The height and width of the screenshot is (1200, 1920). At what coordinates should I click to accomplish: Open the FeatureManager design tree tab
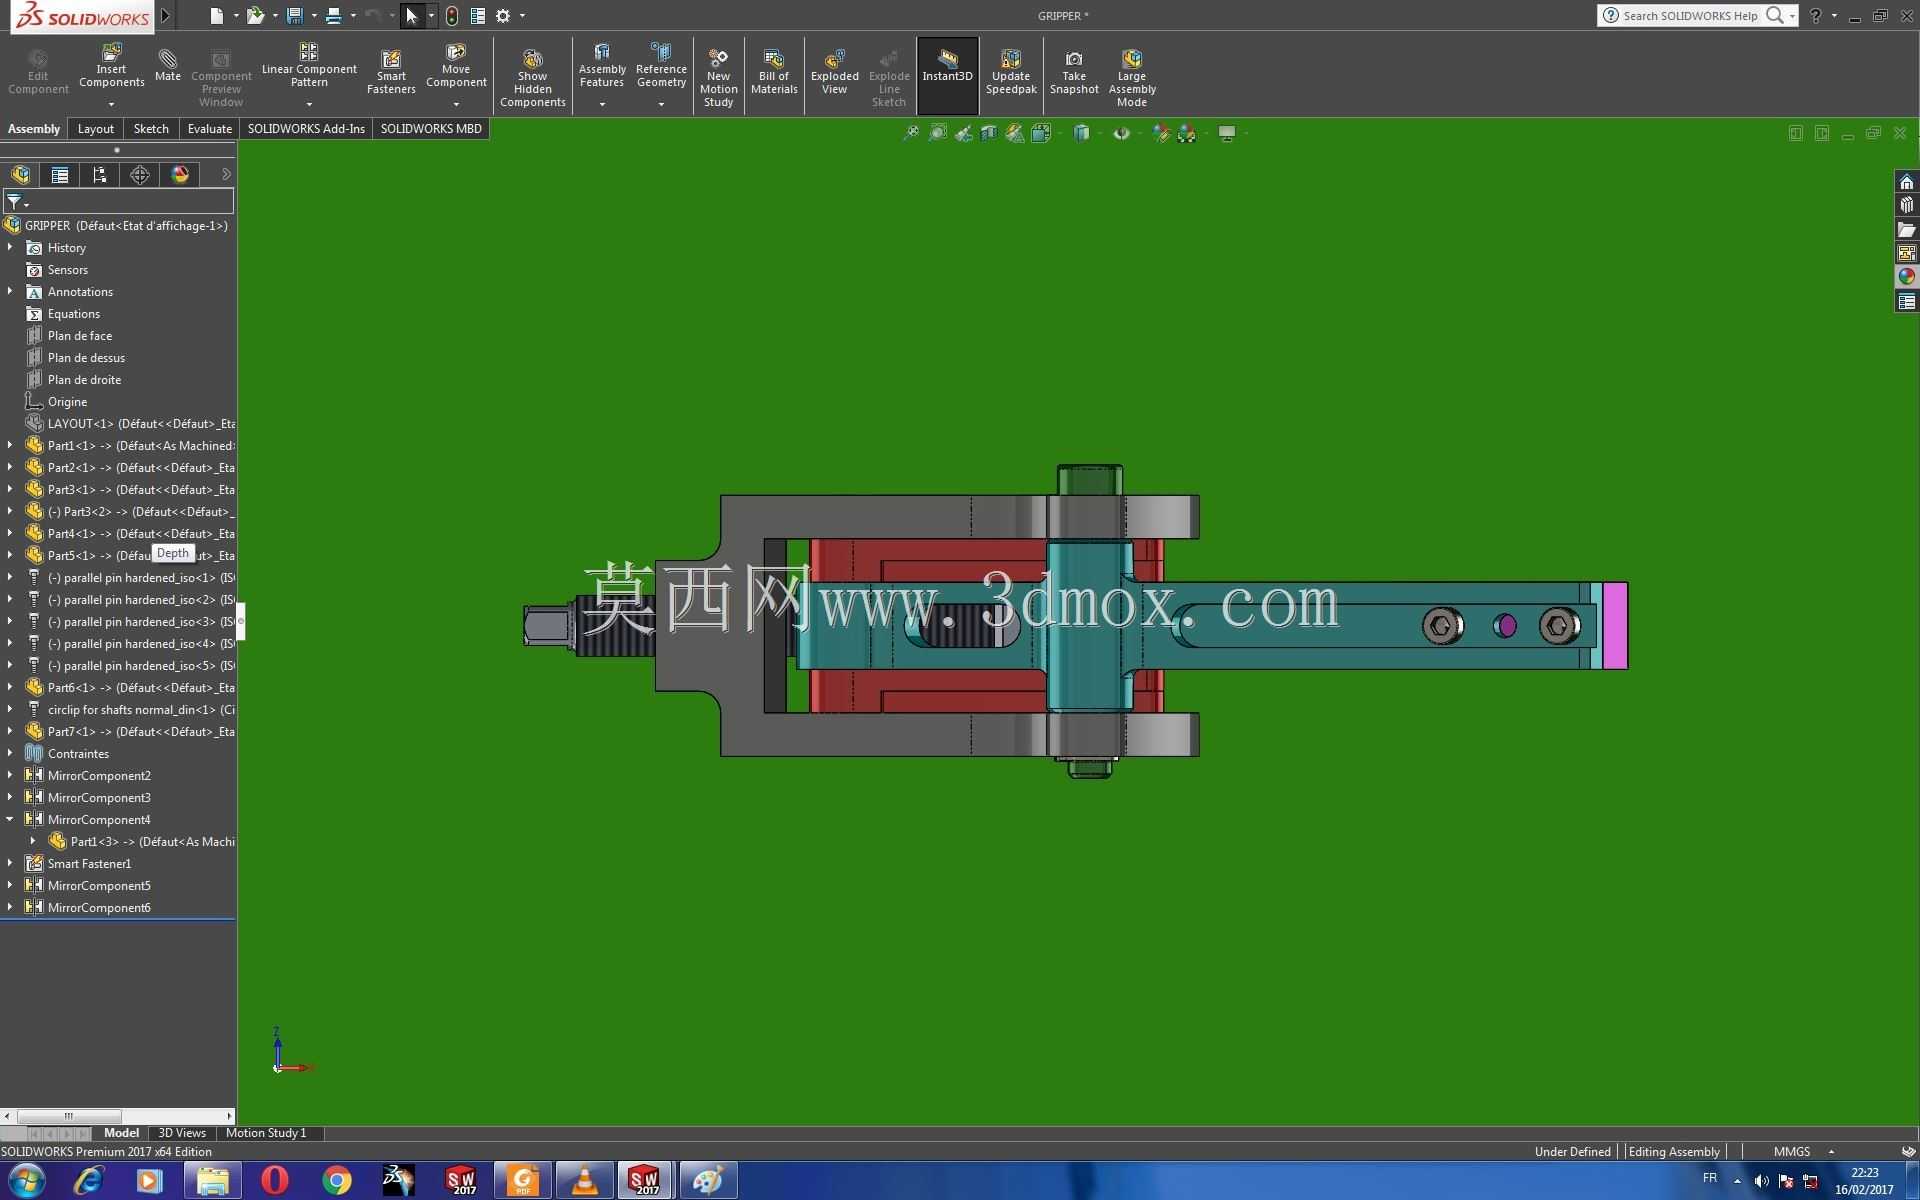20,175
